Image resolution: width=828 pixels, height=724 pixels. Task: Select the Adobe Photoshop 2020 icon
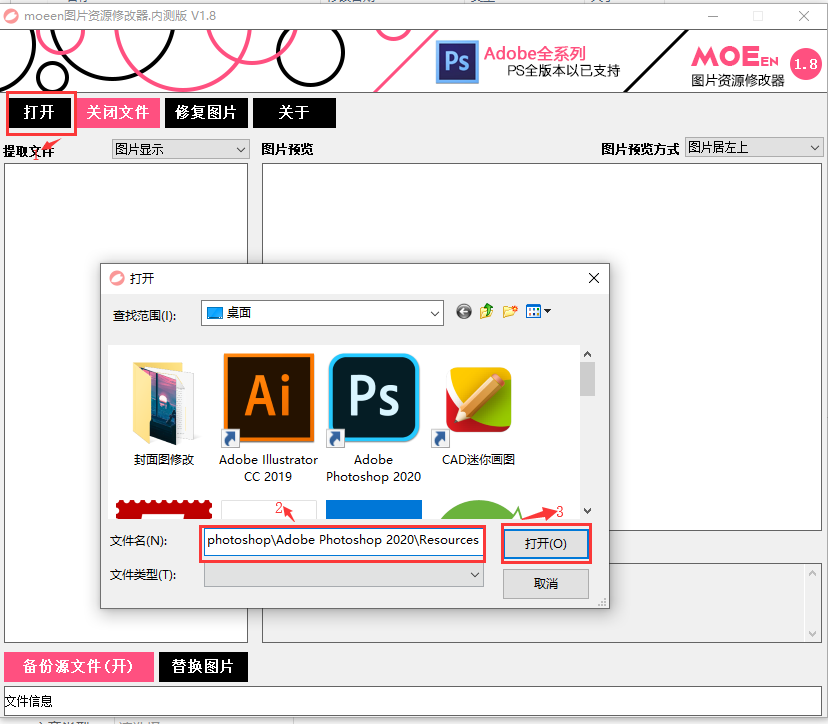tap(372, 397)
